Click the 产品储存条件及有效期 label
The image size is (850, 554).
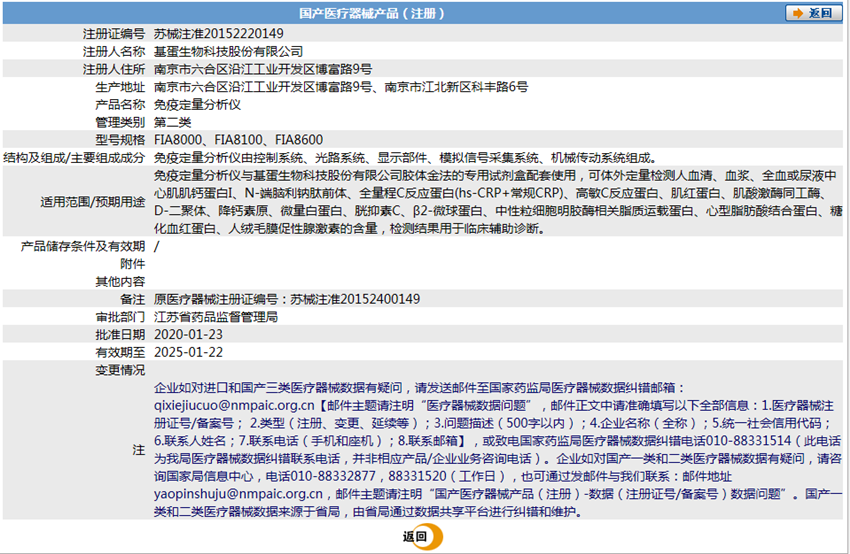point(83,247)
